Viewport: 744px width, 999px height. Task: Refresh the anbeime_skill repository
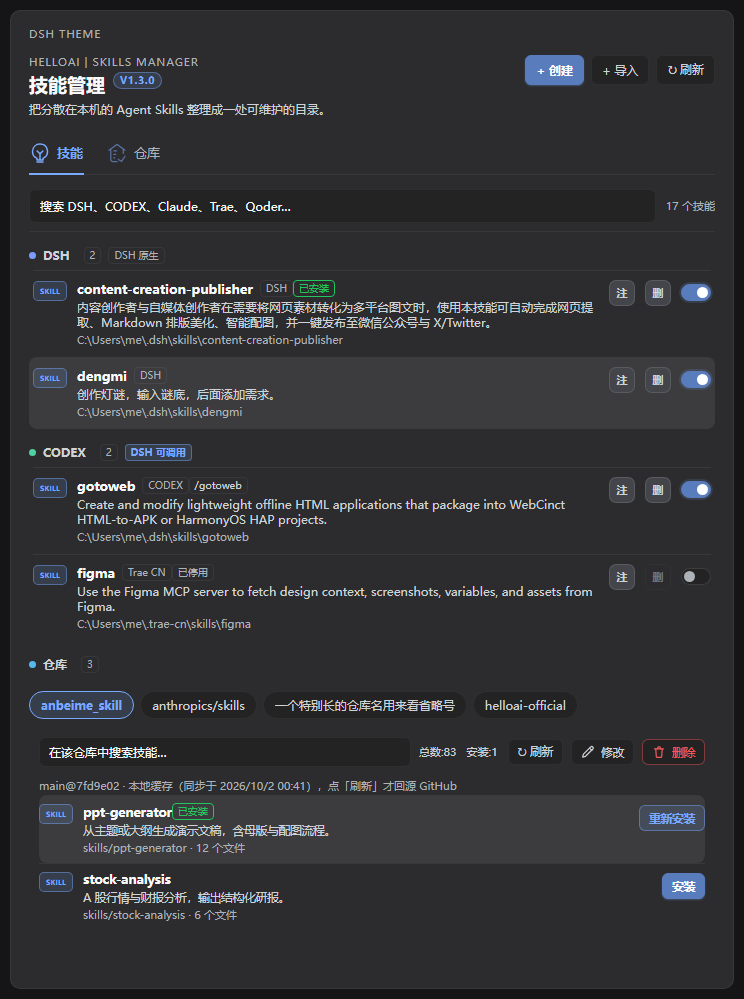tap(535, 752)
